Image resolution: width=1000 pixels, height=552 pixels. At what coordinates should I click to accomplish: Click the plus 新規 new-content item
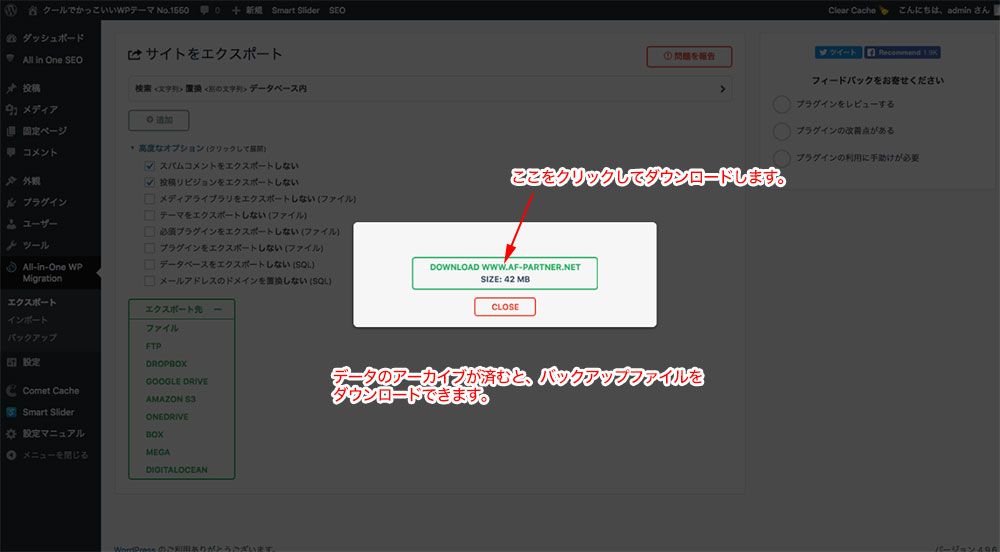click(247, 10)
